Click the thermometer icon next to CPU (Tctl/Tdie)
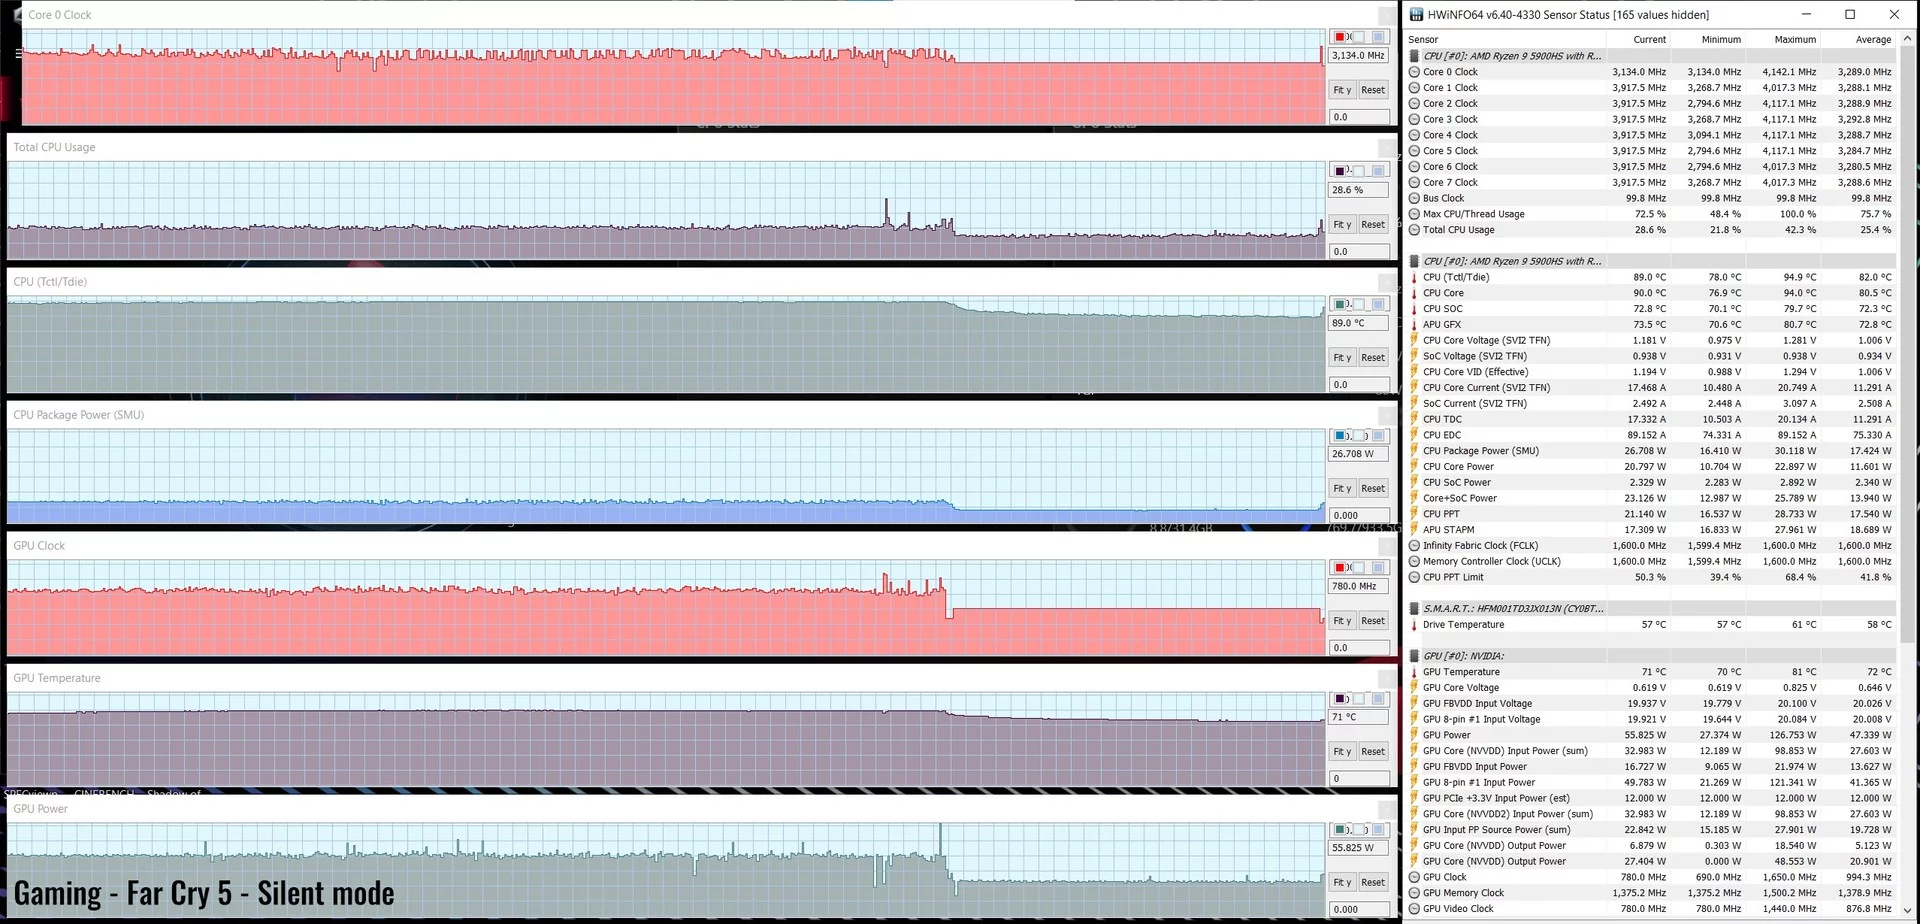 coord(1414,277)
